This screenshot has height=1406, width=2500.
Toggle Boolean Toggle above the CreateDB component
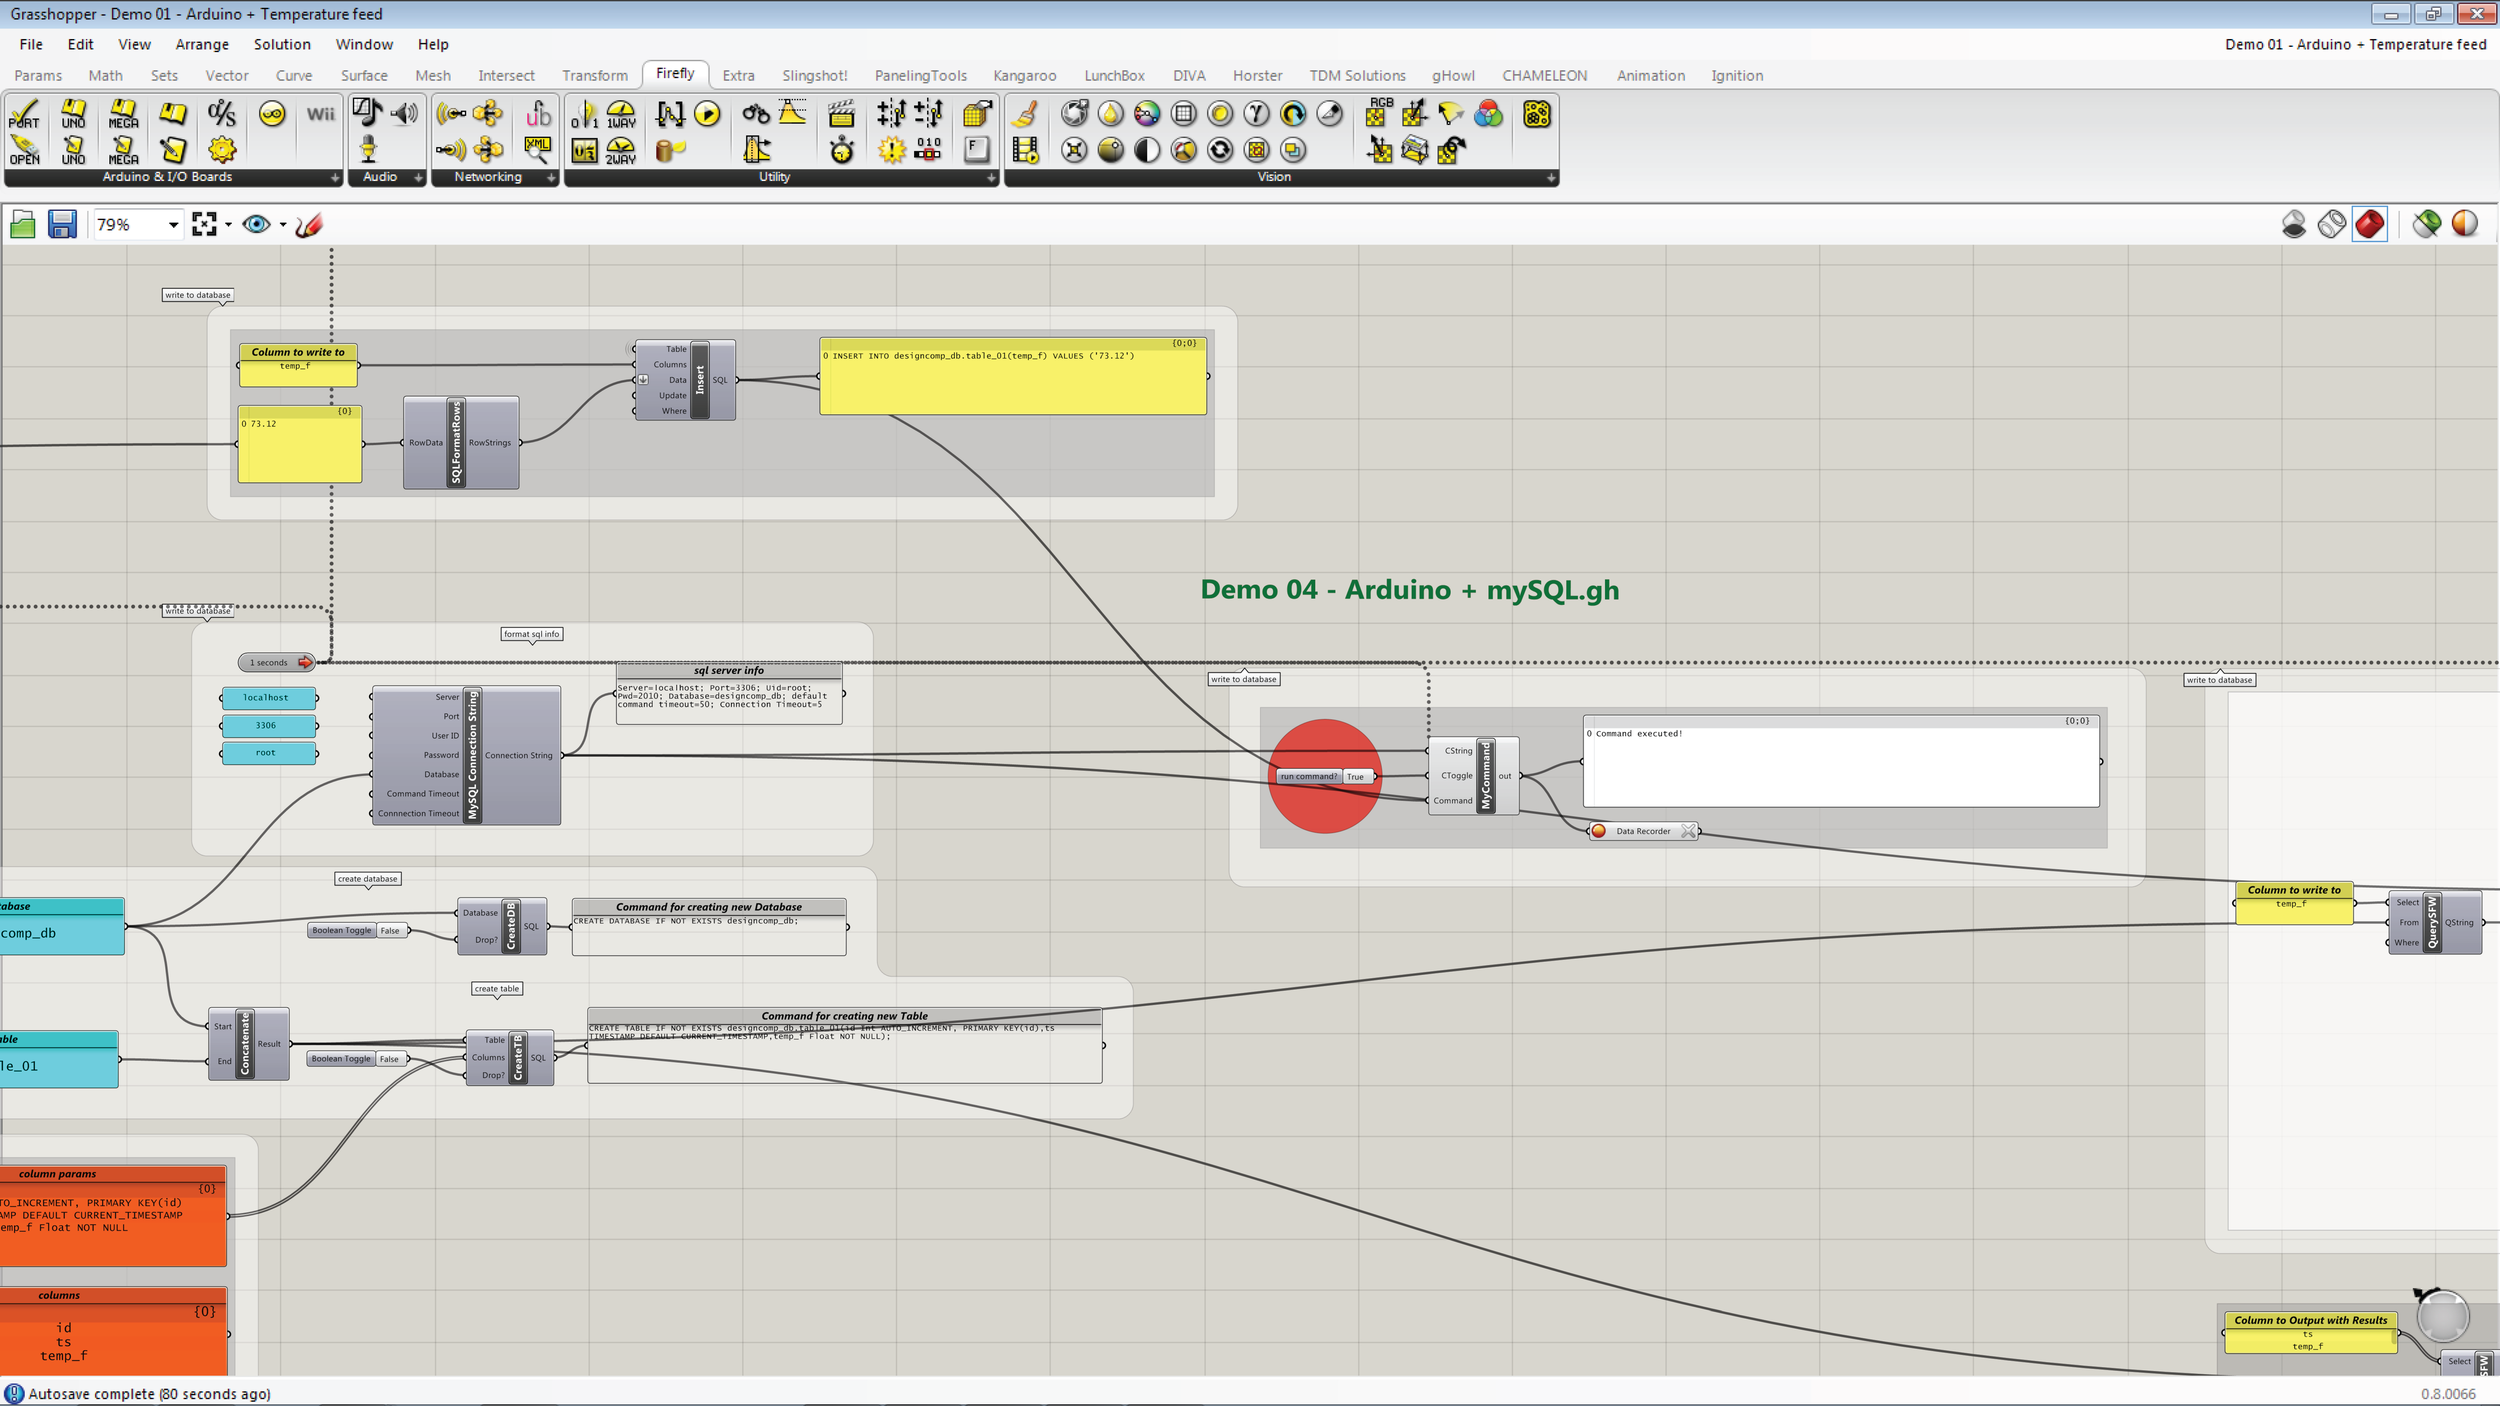[x=390, y=930]
